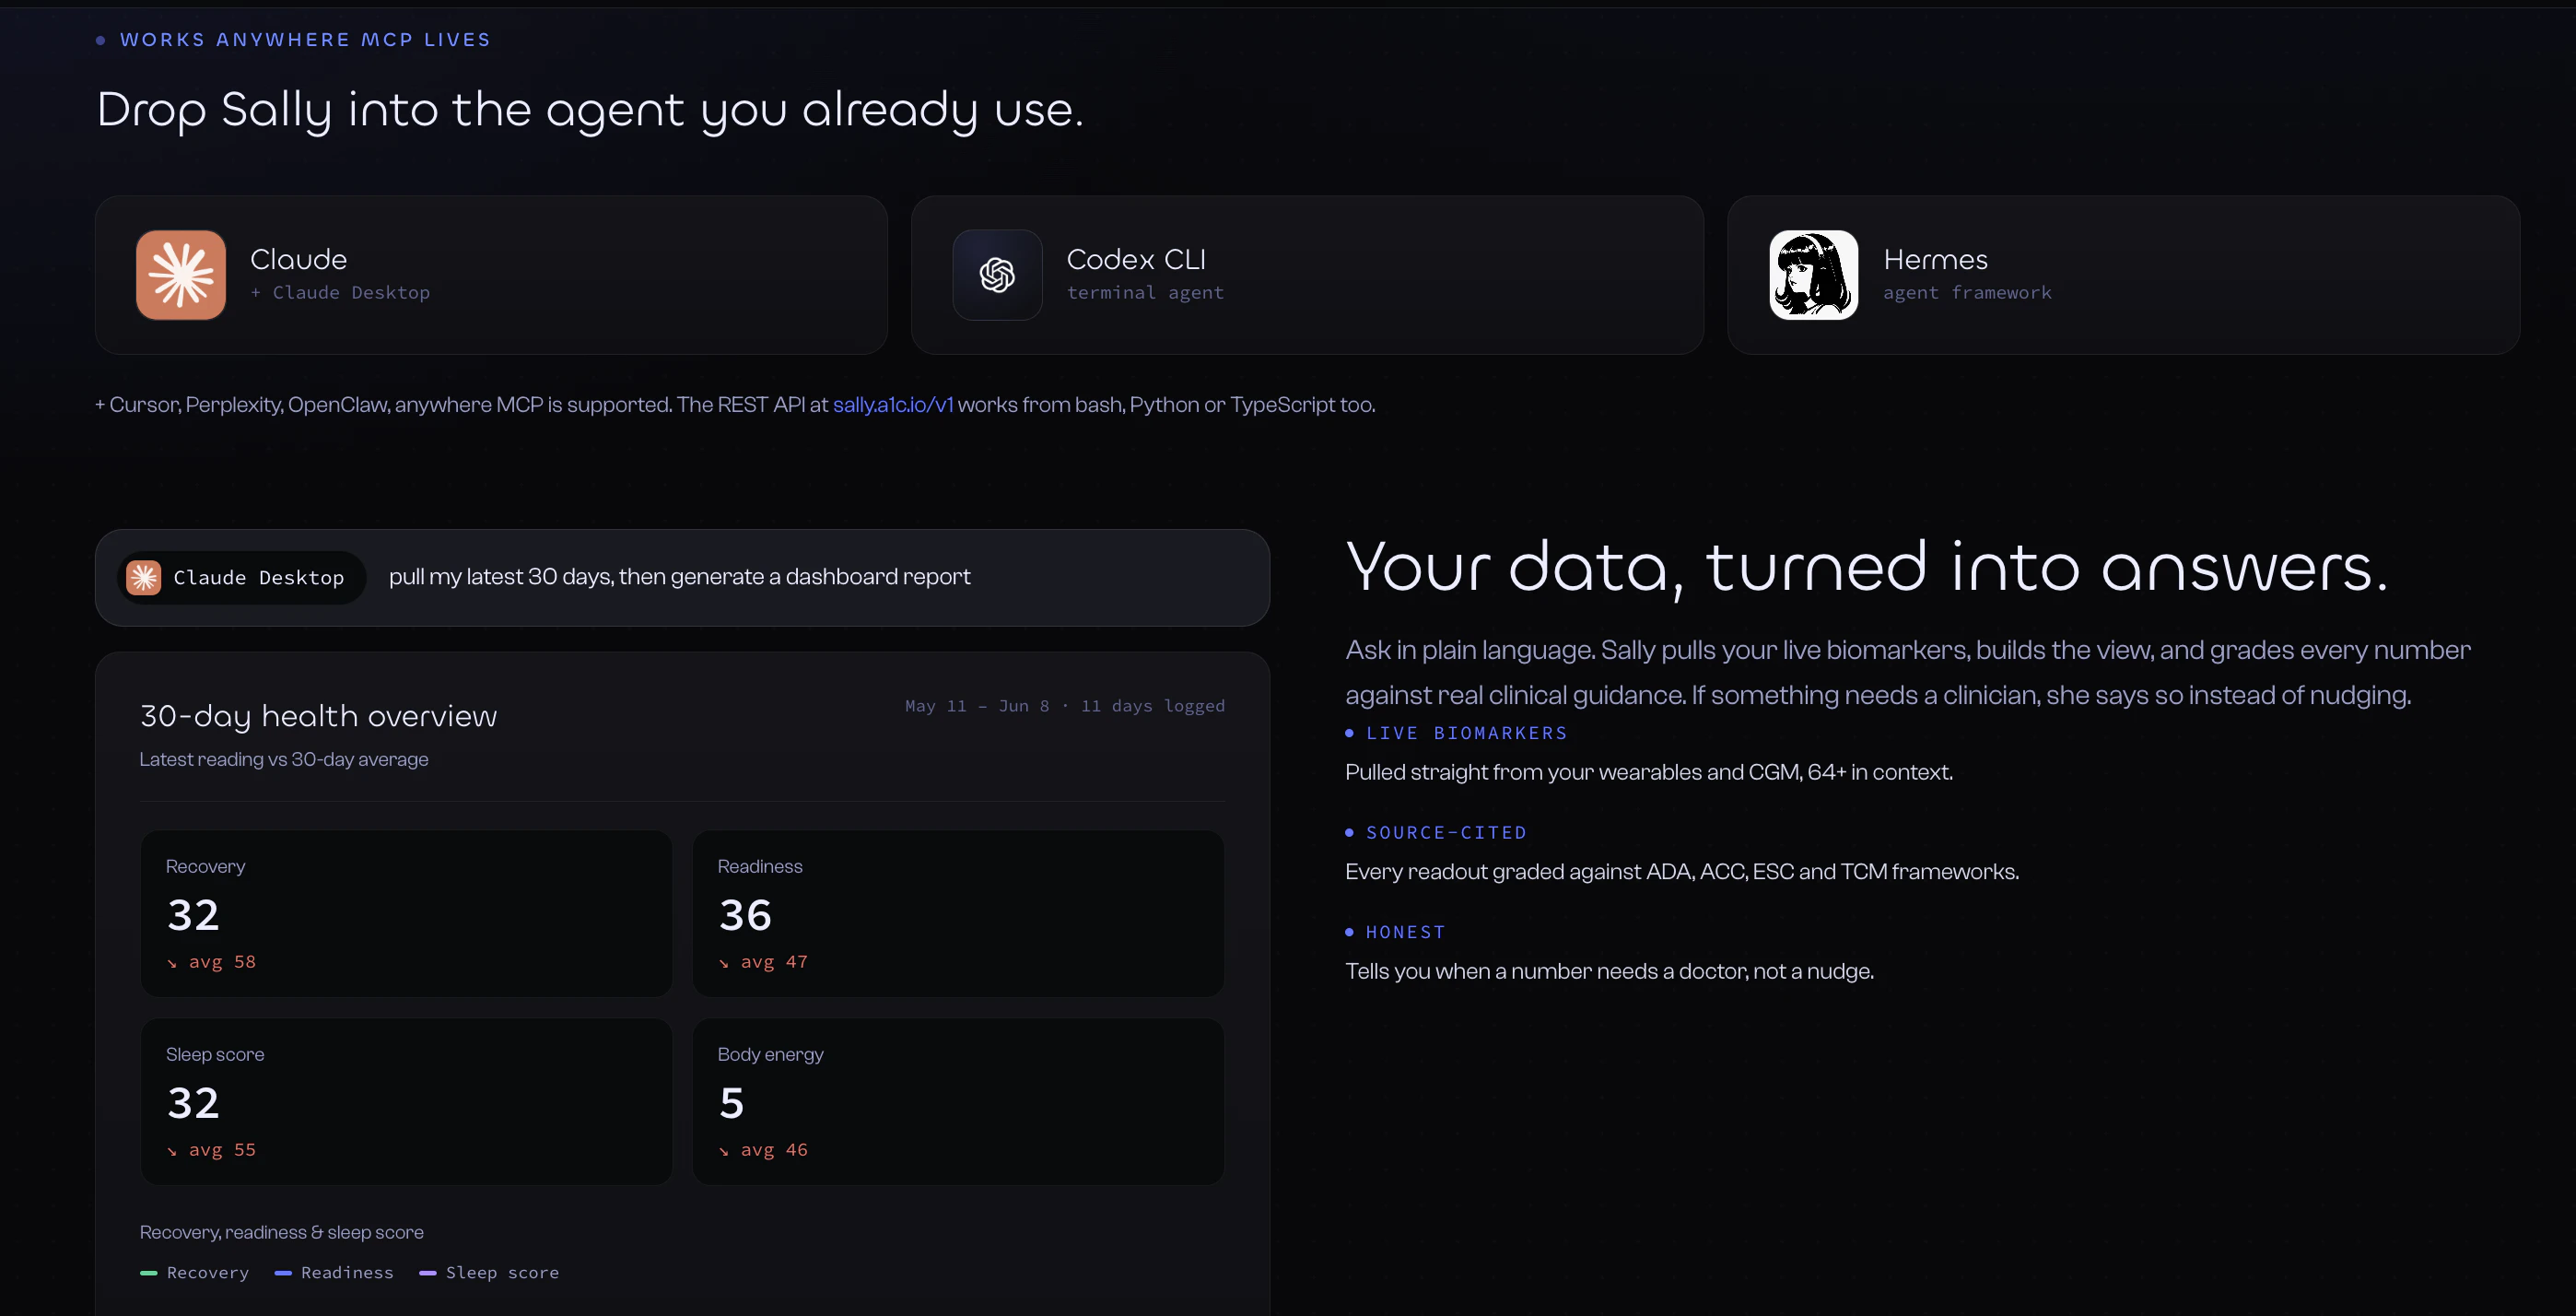Open the Hermes integration card
The image size is (2576, 1316).
pyautogui.click(x=2123, y=275)
